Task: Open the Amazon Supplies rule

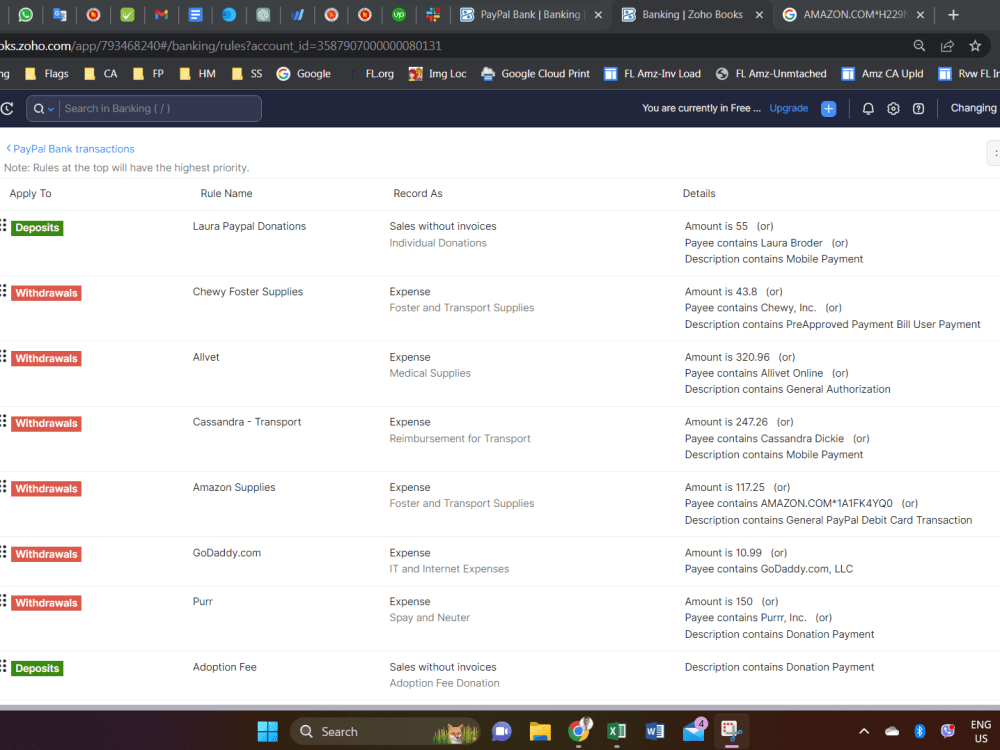Action: click(234, 487)
